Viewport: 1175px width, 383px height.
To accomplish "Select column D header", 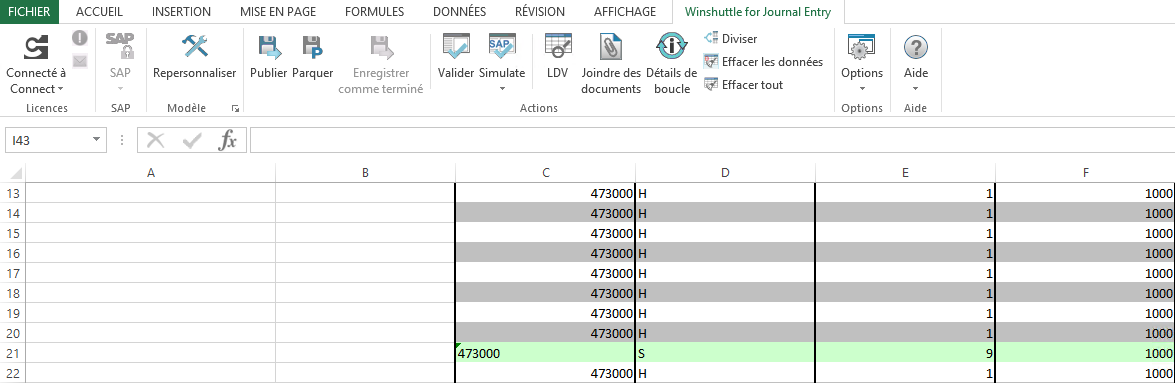I will coord(725,173).
